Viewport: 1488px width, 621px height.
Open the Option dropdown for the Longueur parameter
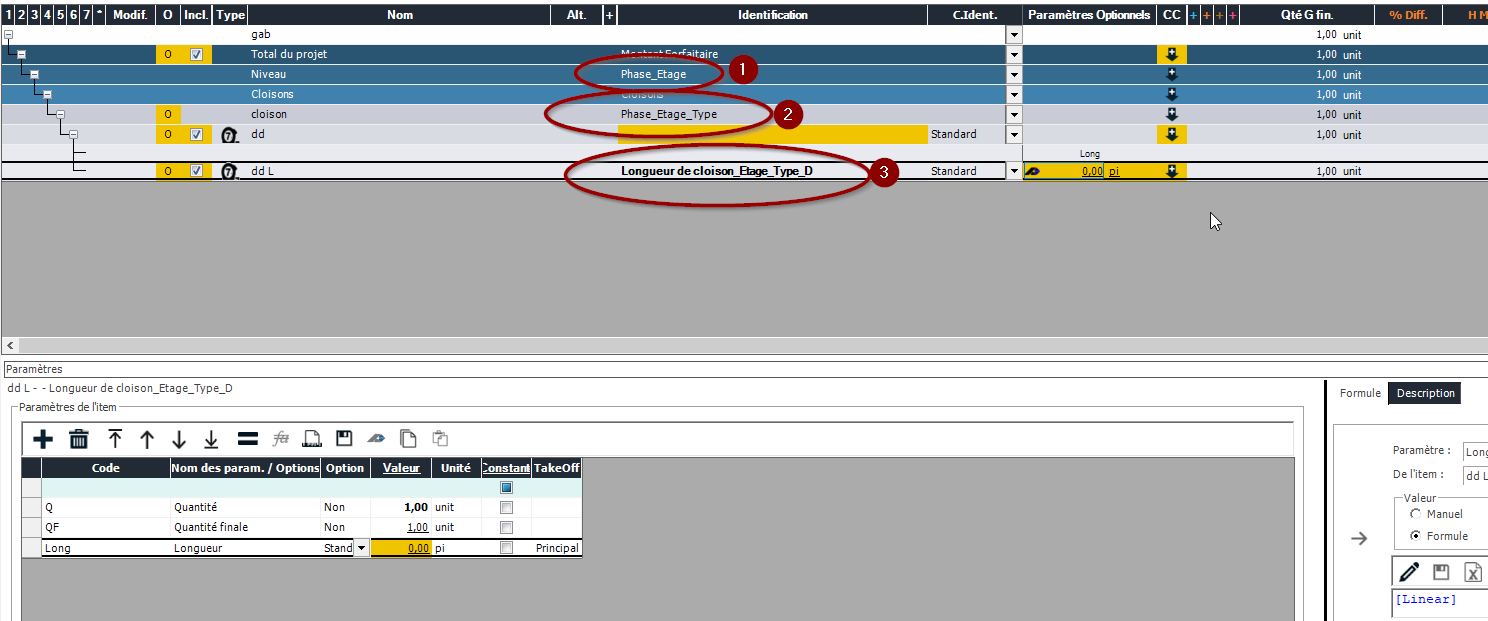click(360, 548)
